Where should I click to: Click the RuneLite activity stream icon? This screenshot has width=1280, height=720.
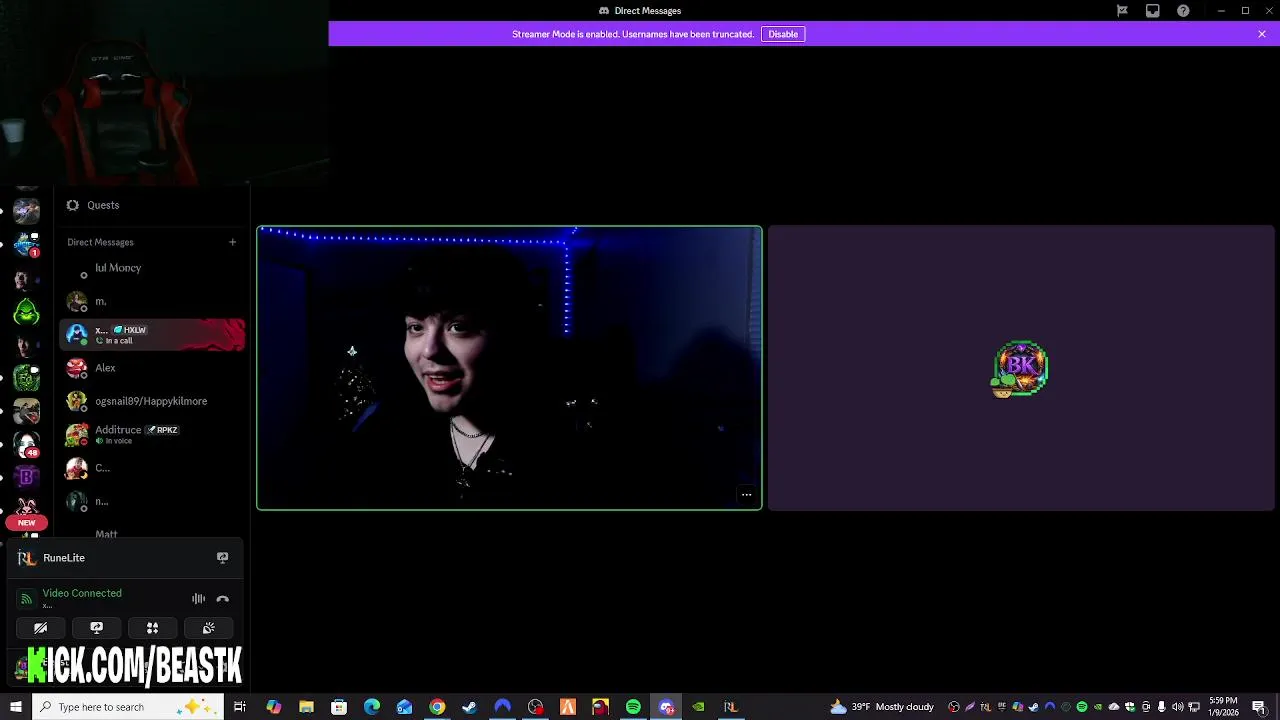(222, 558)
